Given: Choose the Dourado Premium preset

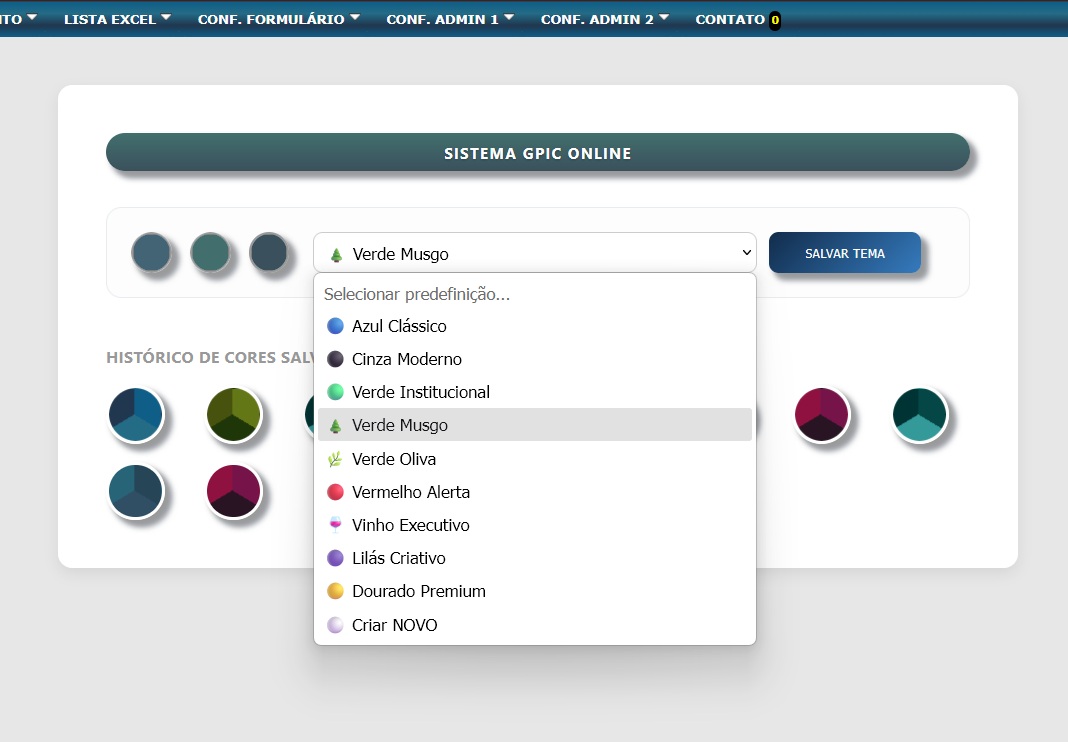Looking at the screenshot, I should tap(418, 591).
